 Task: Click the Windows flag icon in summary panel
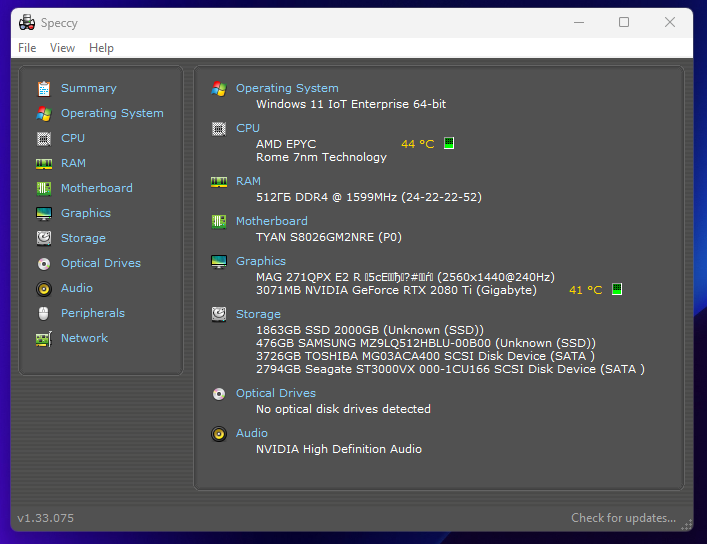pos(219,89)
